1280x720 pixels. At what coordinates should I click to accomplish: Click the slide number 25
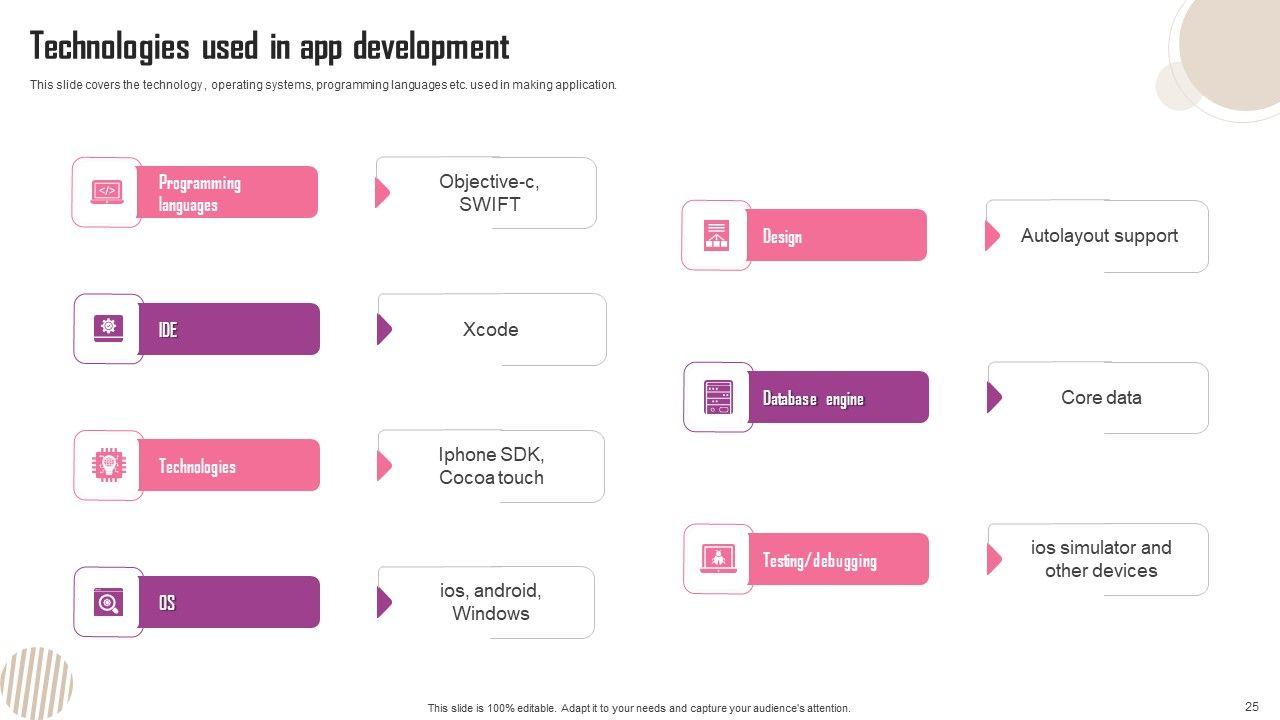1252,706
